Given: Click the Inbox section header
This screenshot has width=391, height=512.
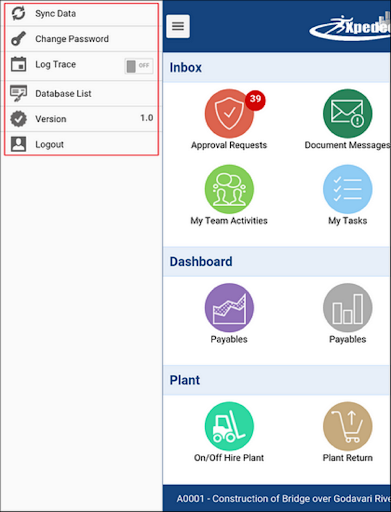Looking at the screenshot, I should (x=277, y=68).
